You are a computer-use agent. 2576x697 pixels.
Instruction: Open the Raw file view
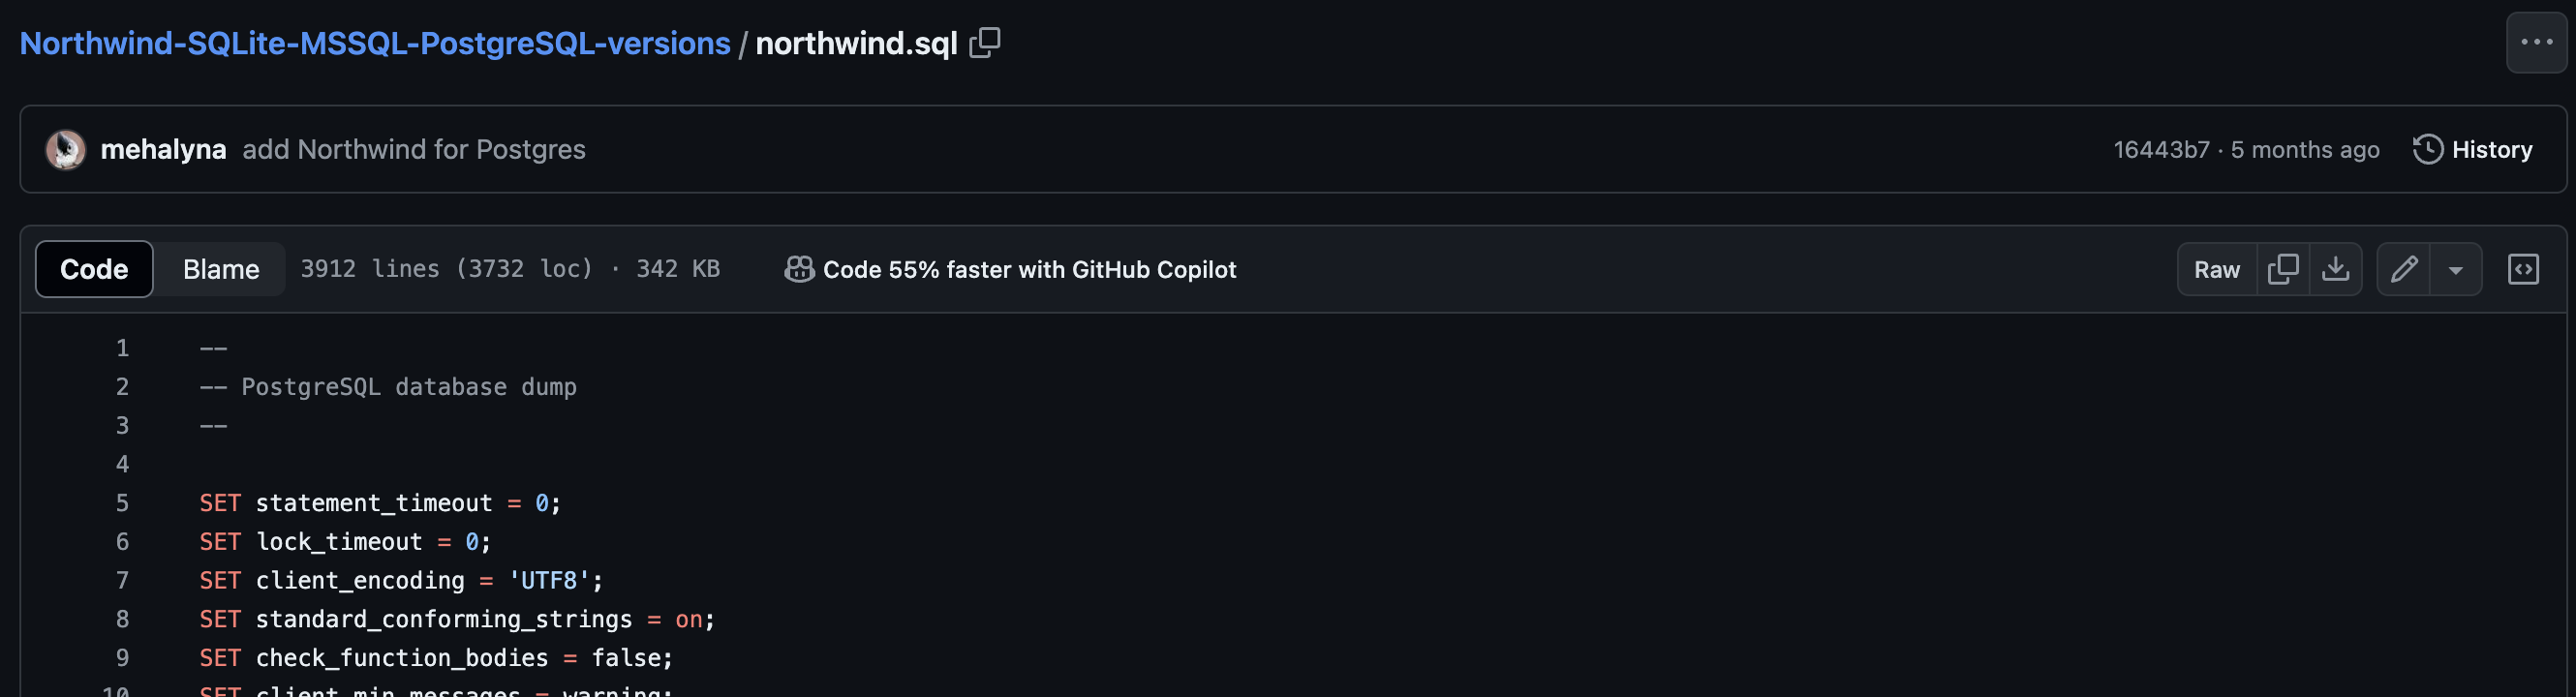click(2216, 269)
